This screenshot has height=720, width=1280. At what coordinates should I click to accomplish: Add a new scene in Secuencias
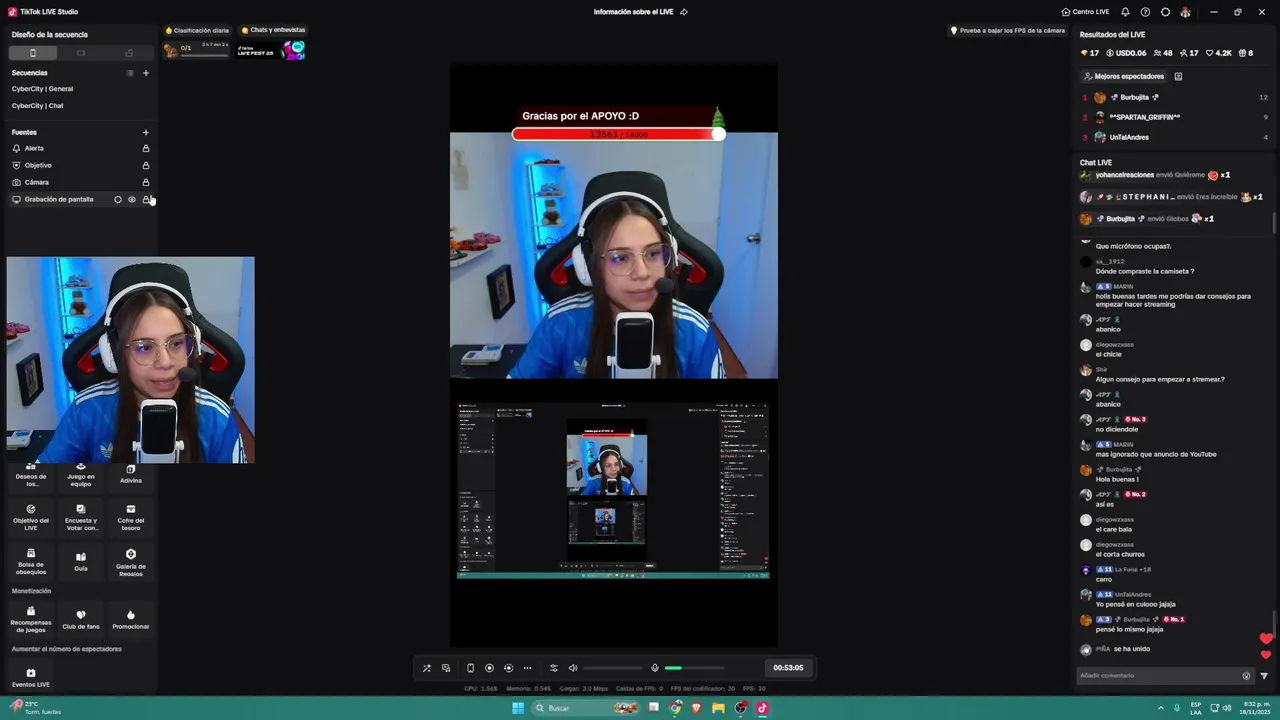pos(146,73)
